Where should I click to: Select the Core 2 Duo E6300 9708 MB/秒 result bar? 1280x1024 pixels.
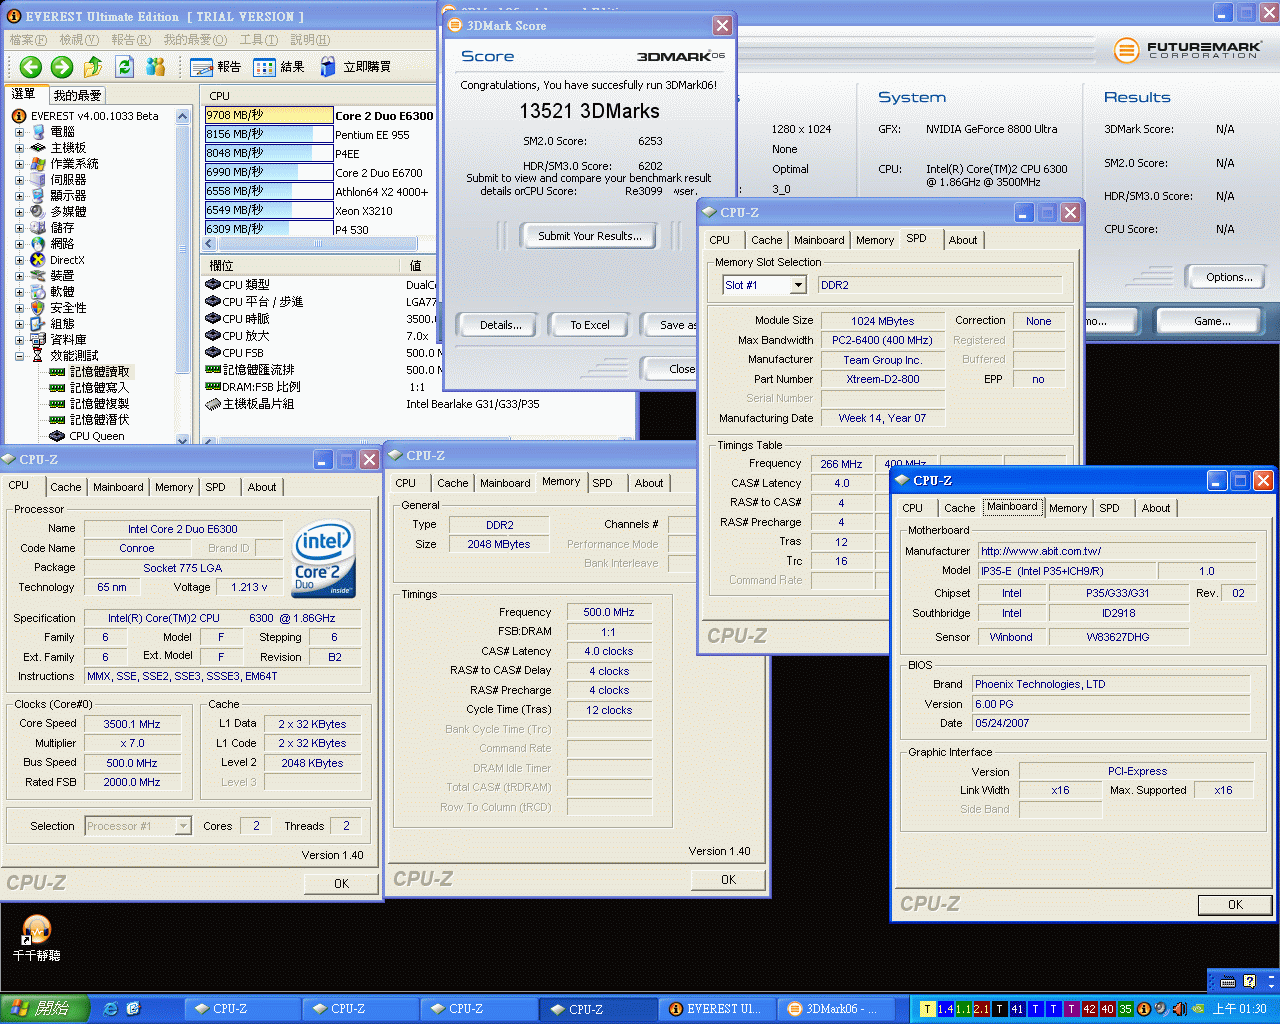tap(269, 115)
